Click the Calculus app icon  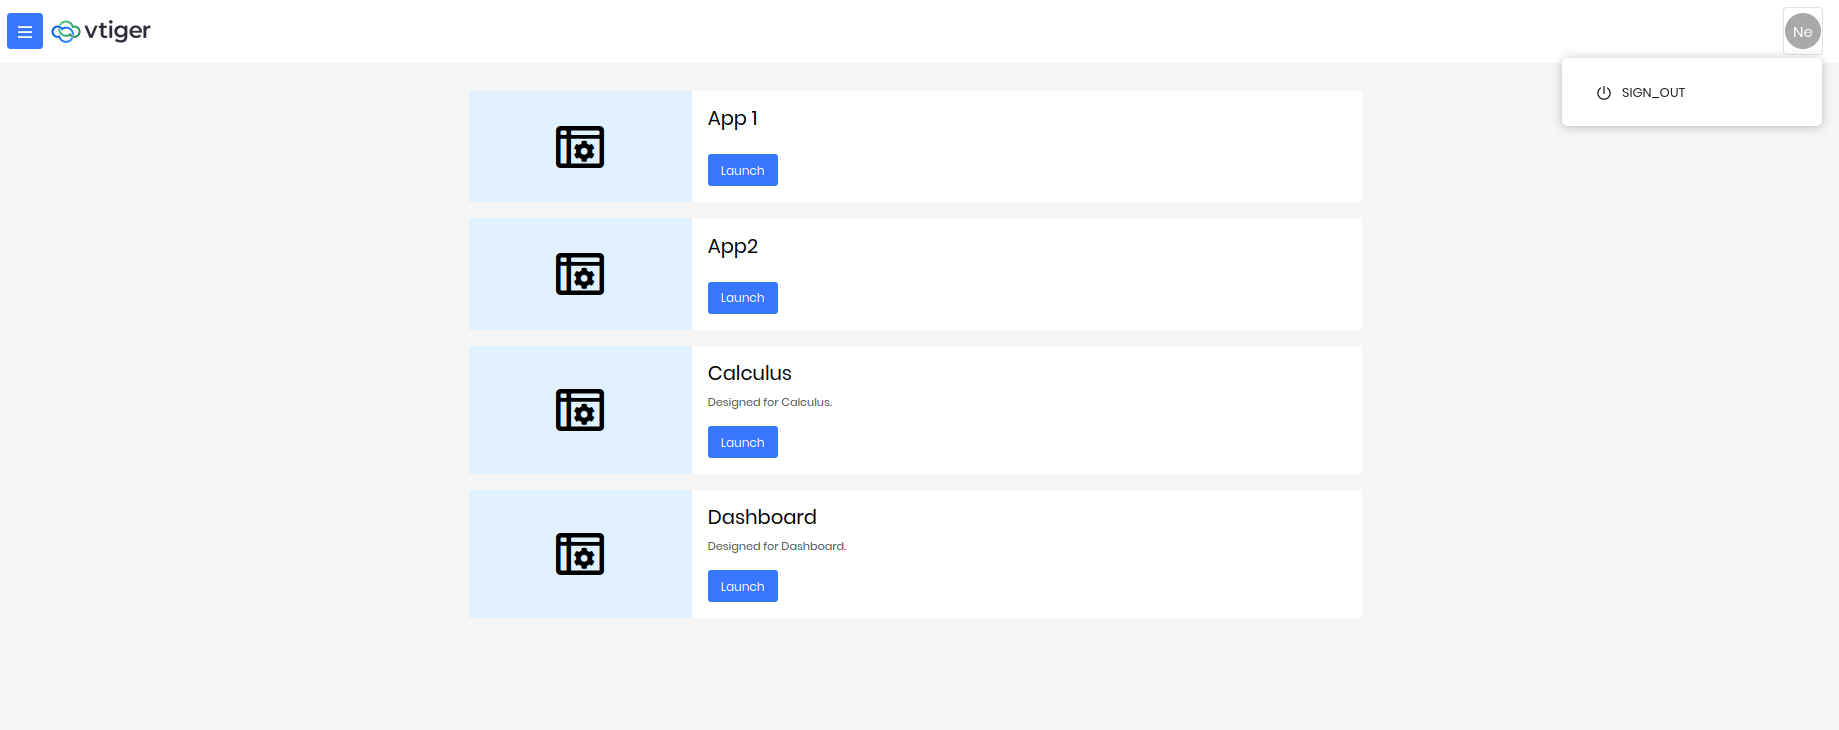point(580,410)
